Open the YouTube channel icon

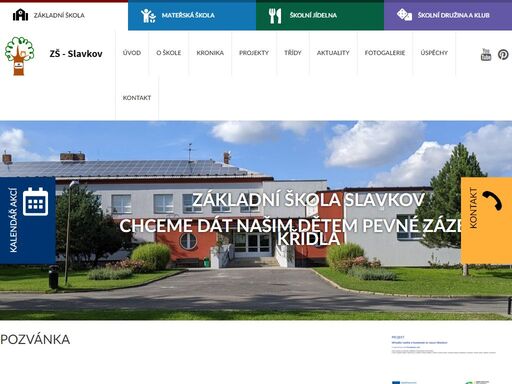coord(486,54)
